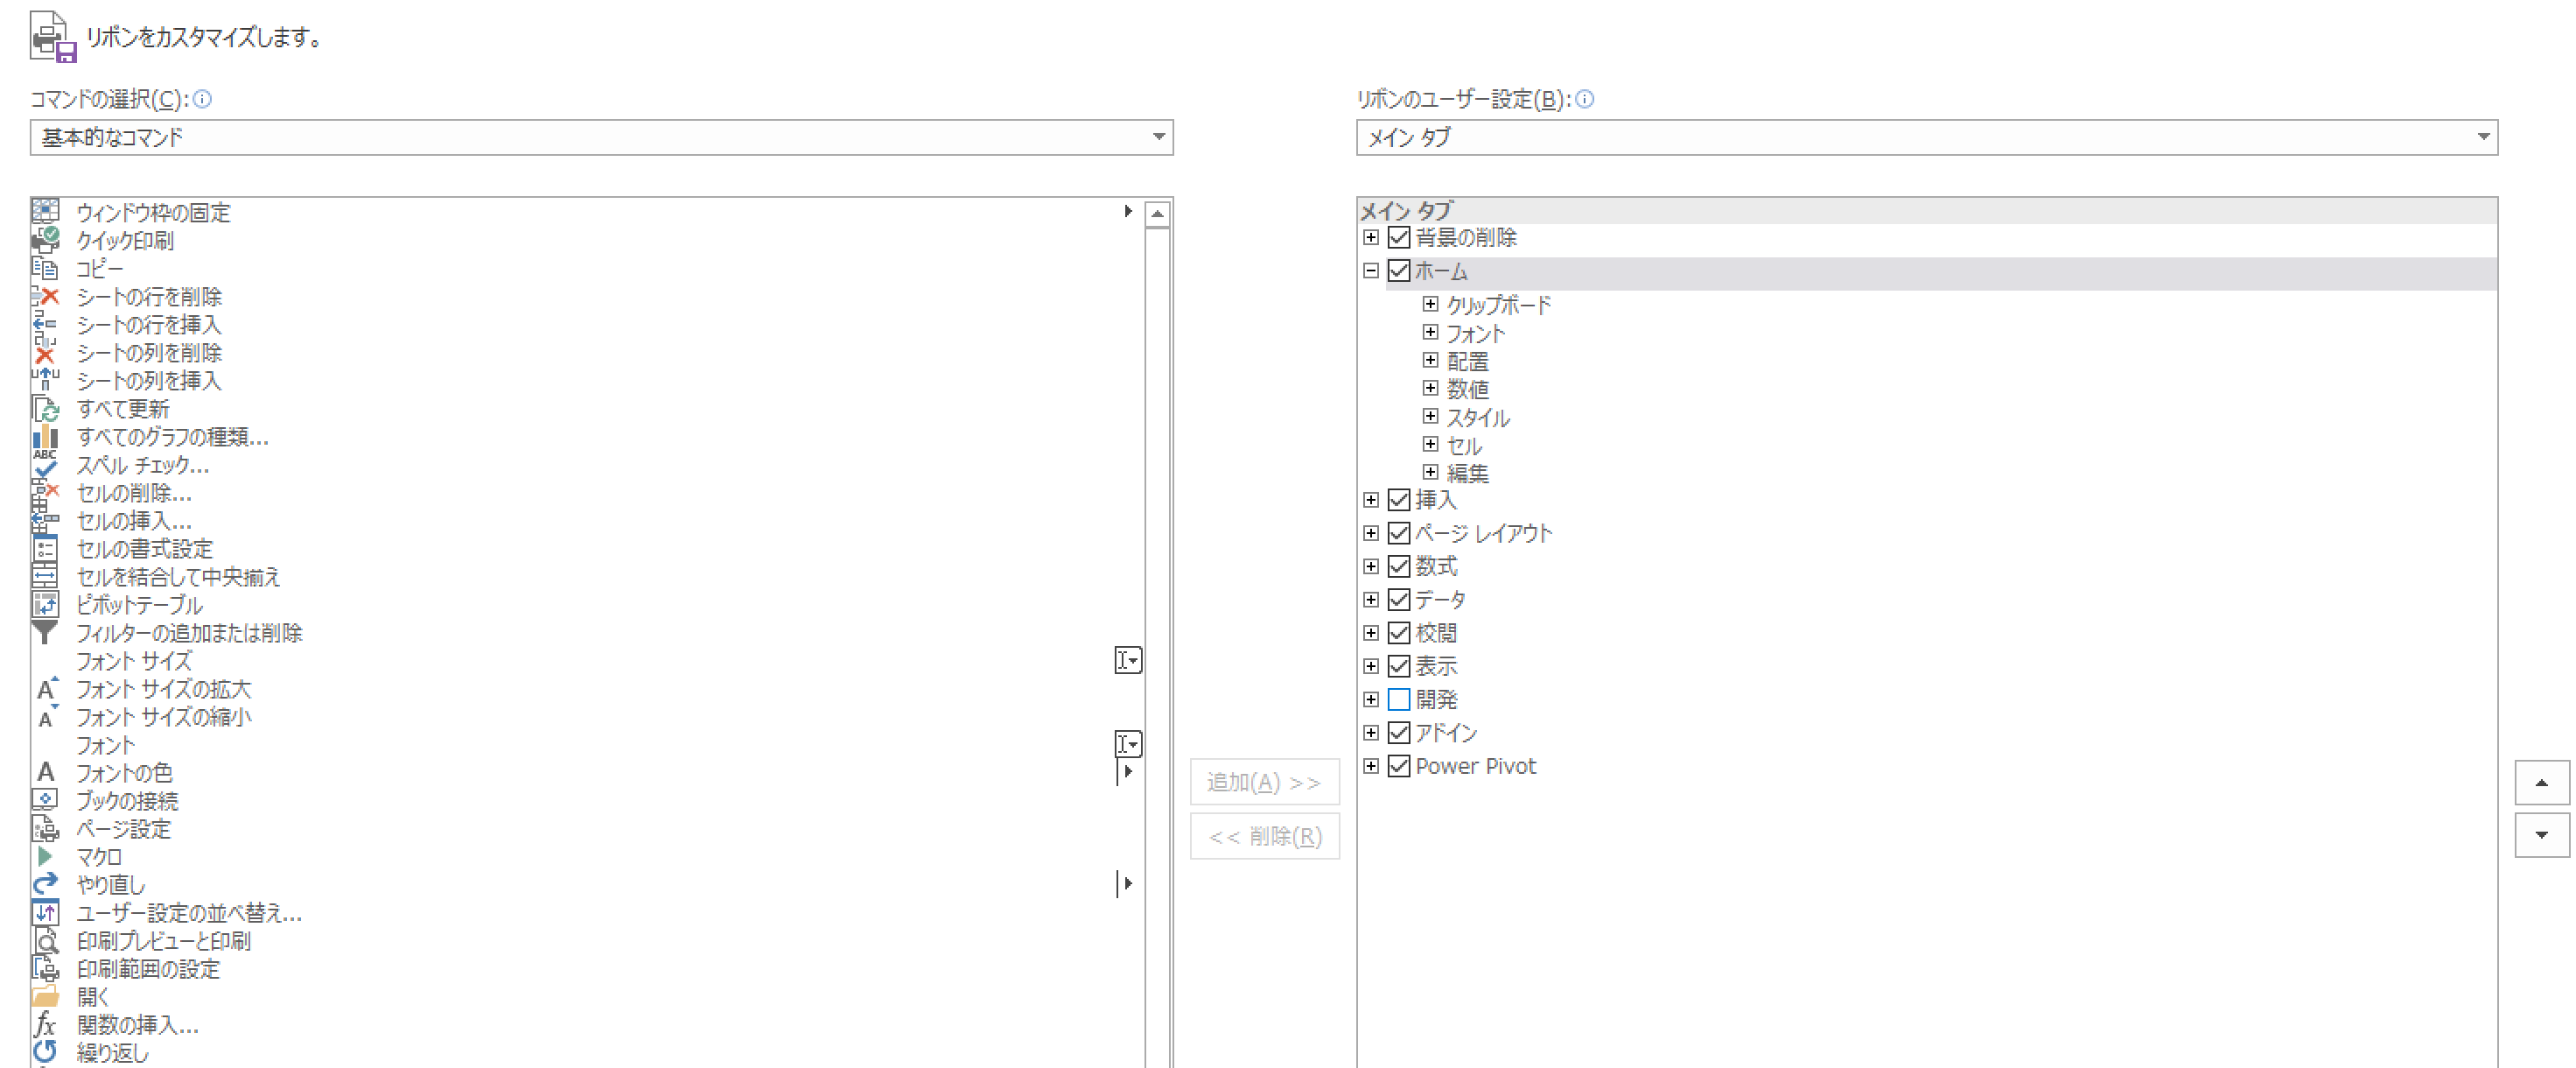Uncheck the アドイン tab checkbox
This screenshot has height=1068, width=2576.
[x=1399, y=733]
